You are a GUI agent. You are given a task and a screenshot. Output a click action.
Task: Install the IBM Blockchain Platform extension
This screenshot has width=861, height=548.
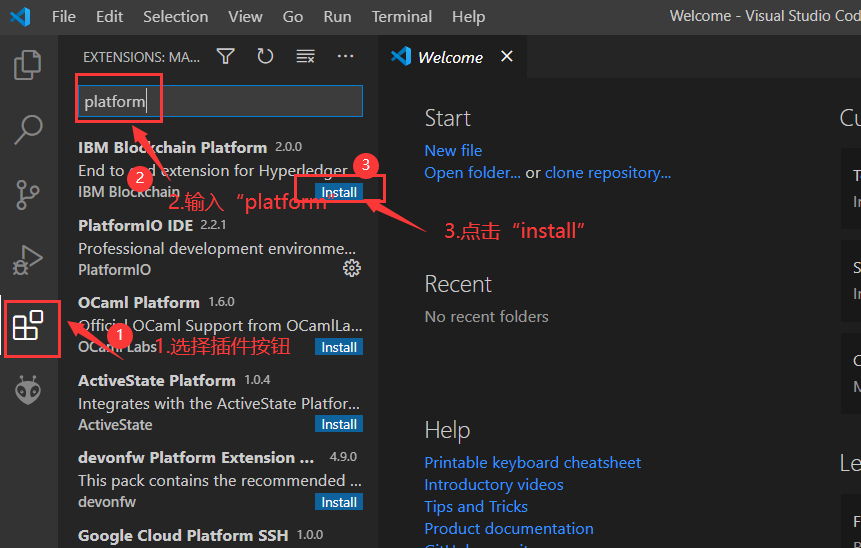(339, 192)
